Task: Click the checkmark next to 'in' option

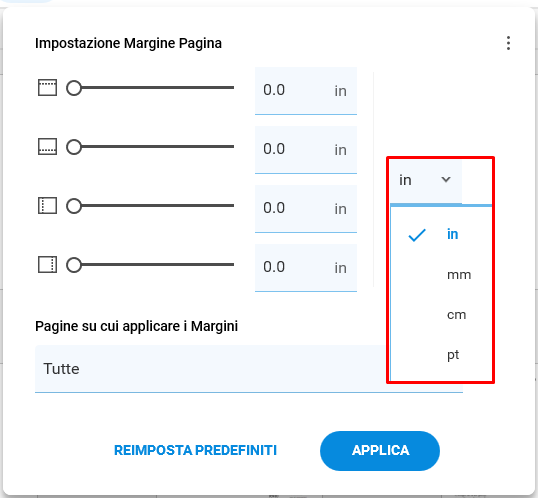Action: 417,235
